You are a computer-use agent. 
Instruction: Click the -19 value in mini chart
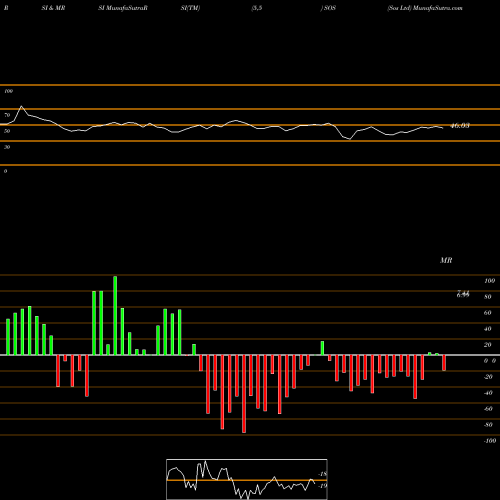322,486
